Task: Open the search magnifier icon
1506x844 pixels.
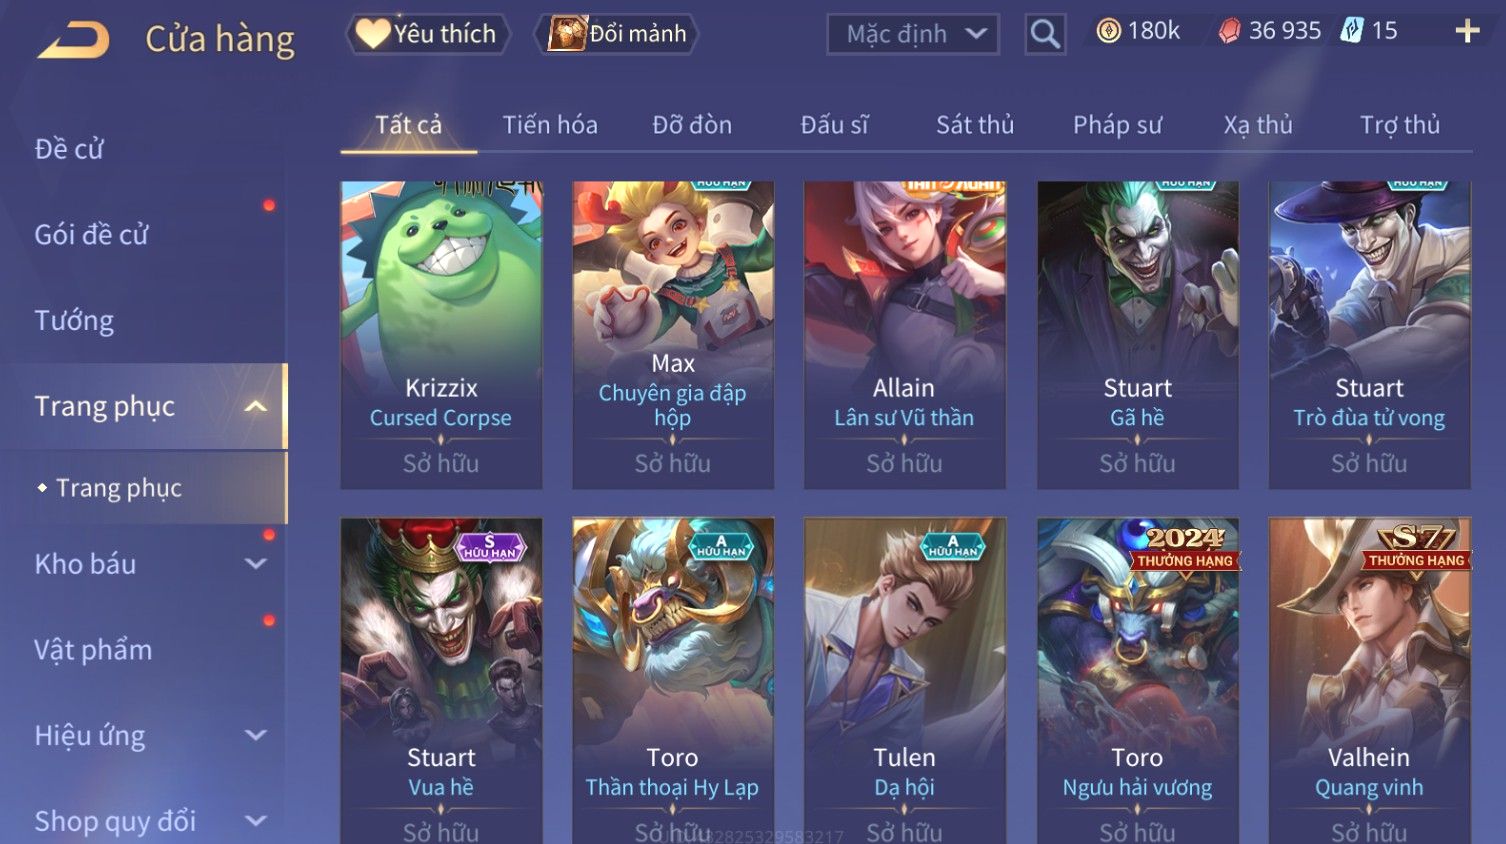Action: 1045,34
